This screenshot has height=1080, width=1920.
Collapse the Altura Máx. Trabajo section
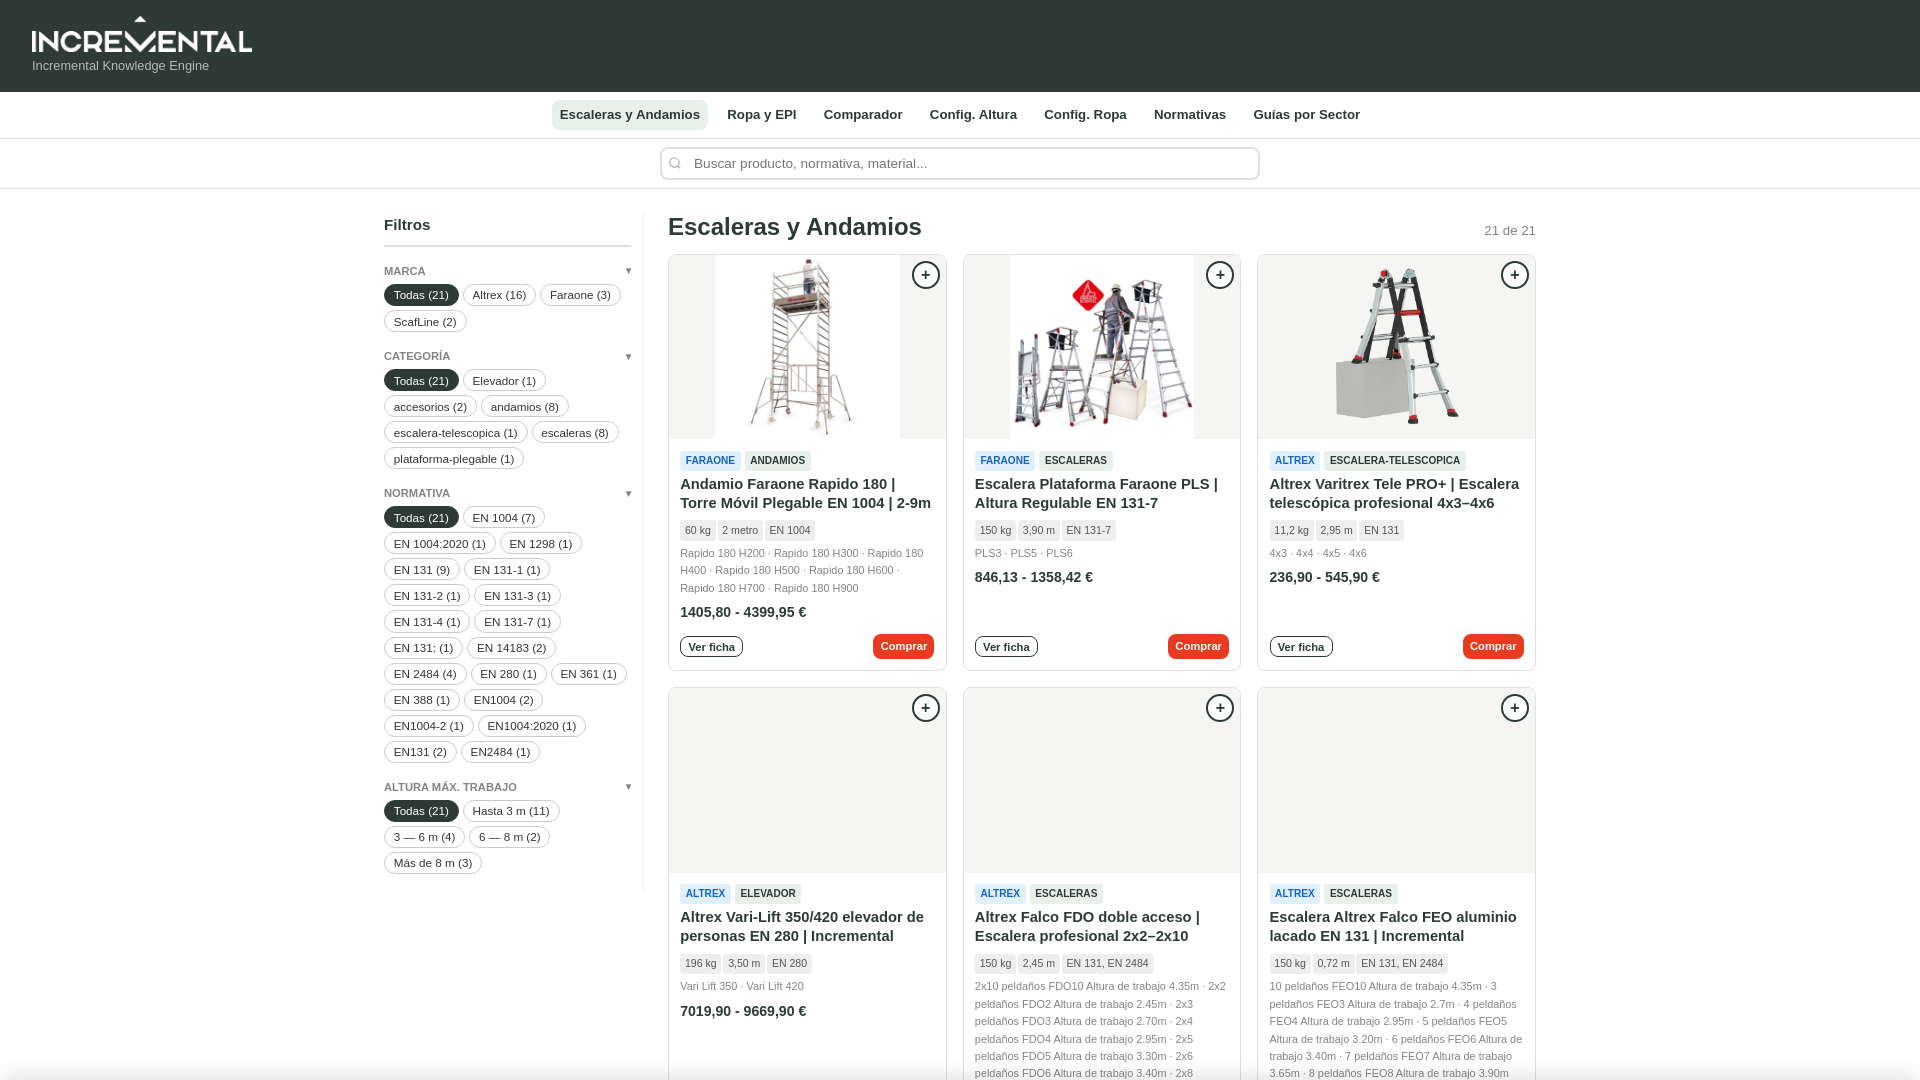pos(507,787)
